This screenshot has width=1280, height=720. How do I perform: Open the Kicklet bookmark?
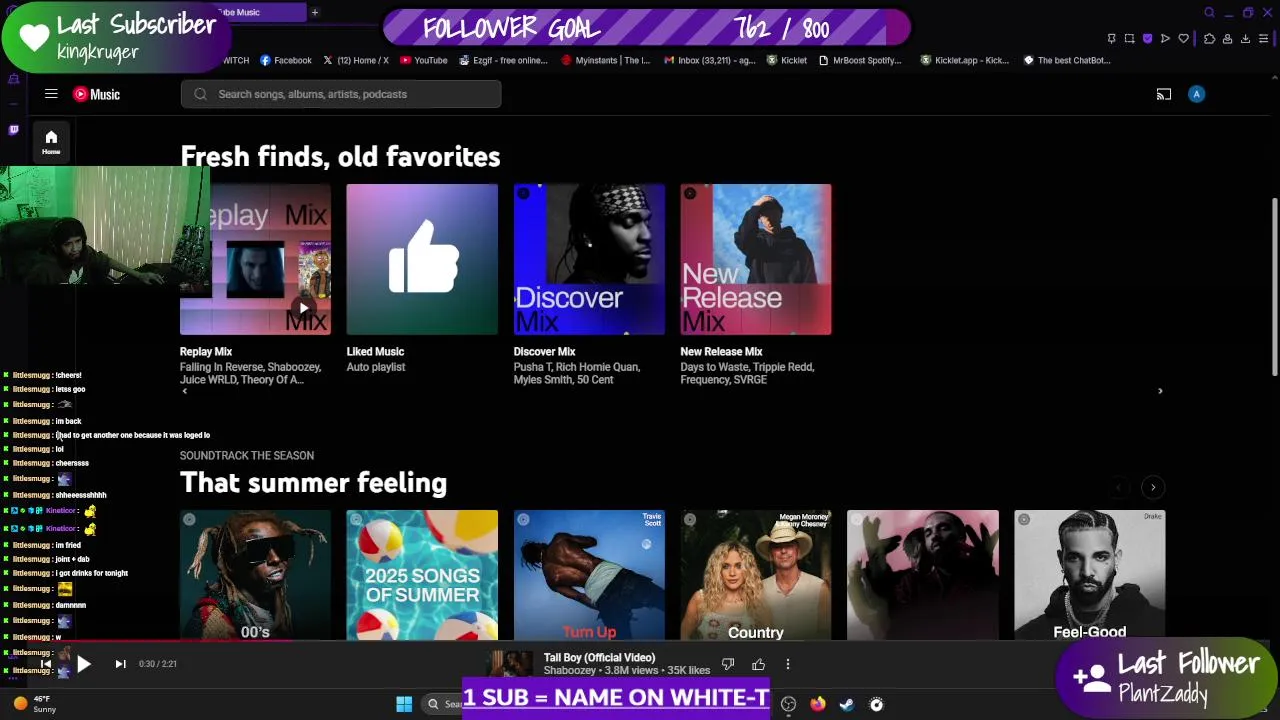(787, 60)
